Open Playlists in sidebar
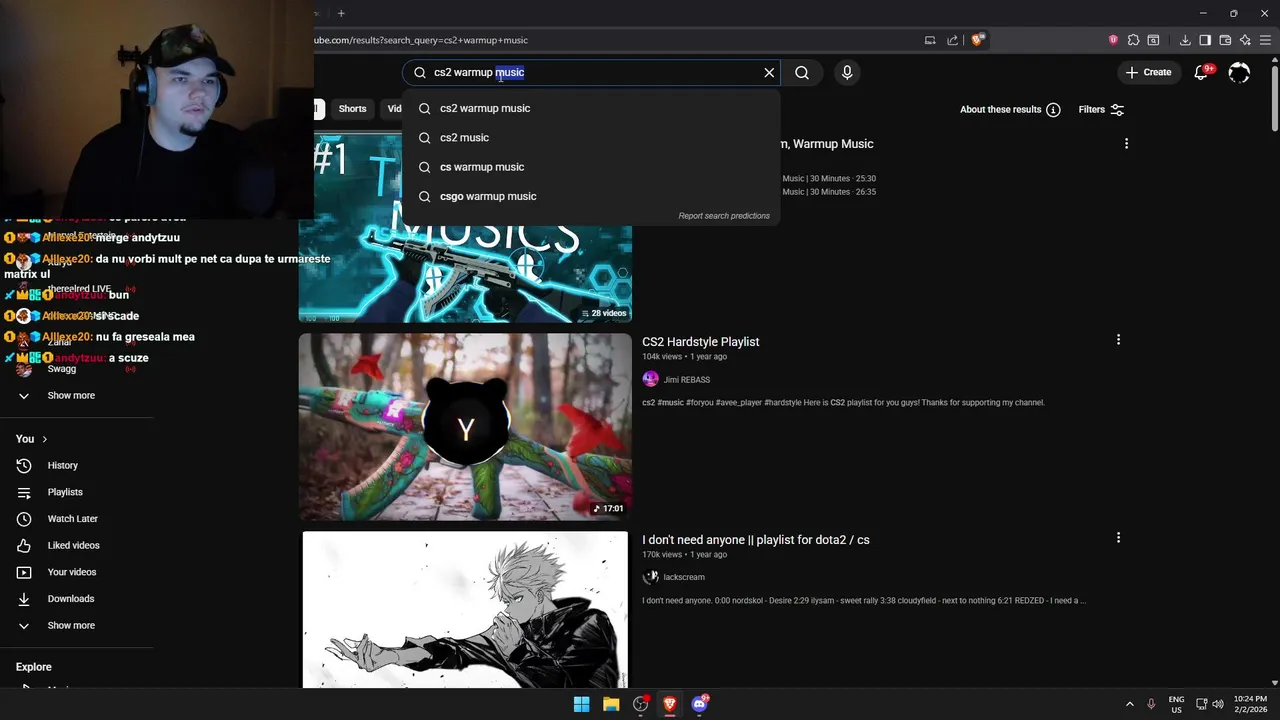 tap(65, 492)
